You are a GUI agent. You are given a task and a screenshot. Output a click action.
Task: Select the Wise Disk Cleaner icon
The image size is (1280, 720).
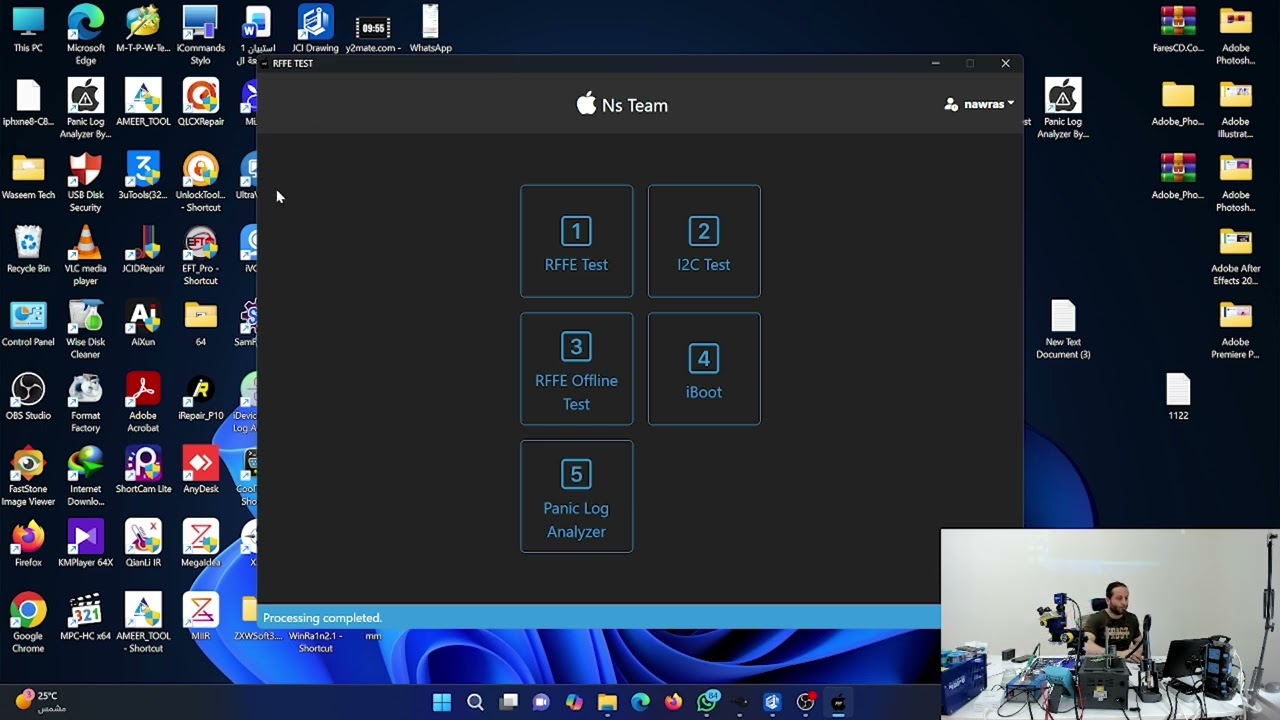click(x=85, y=329)
